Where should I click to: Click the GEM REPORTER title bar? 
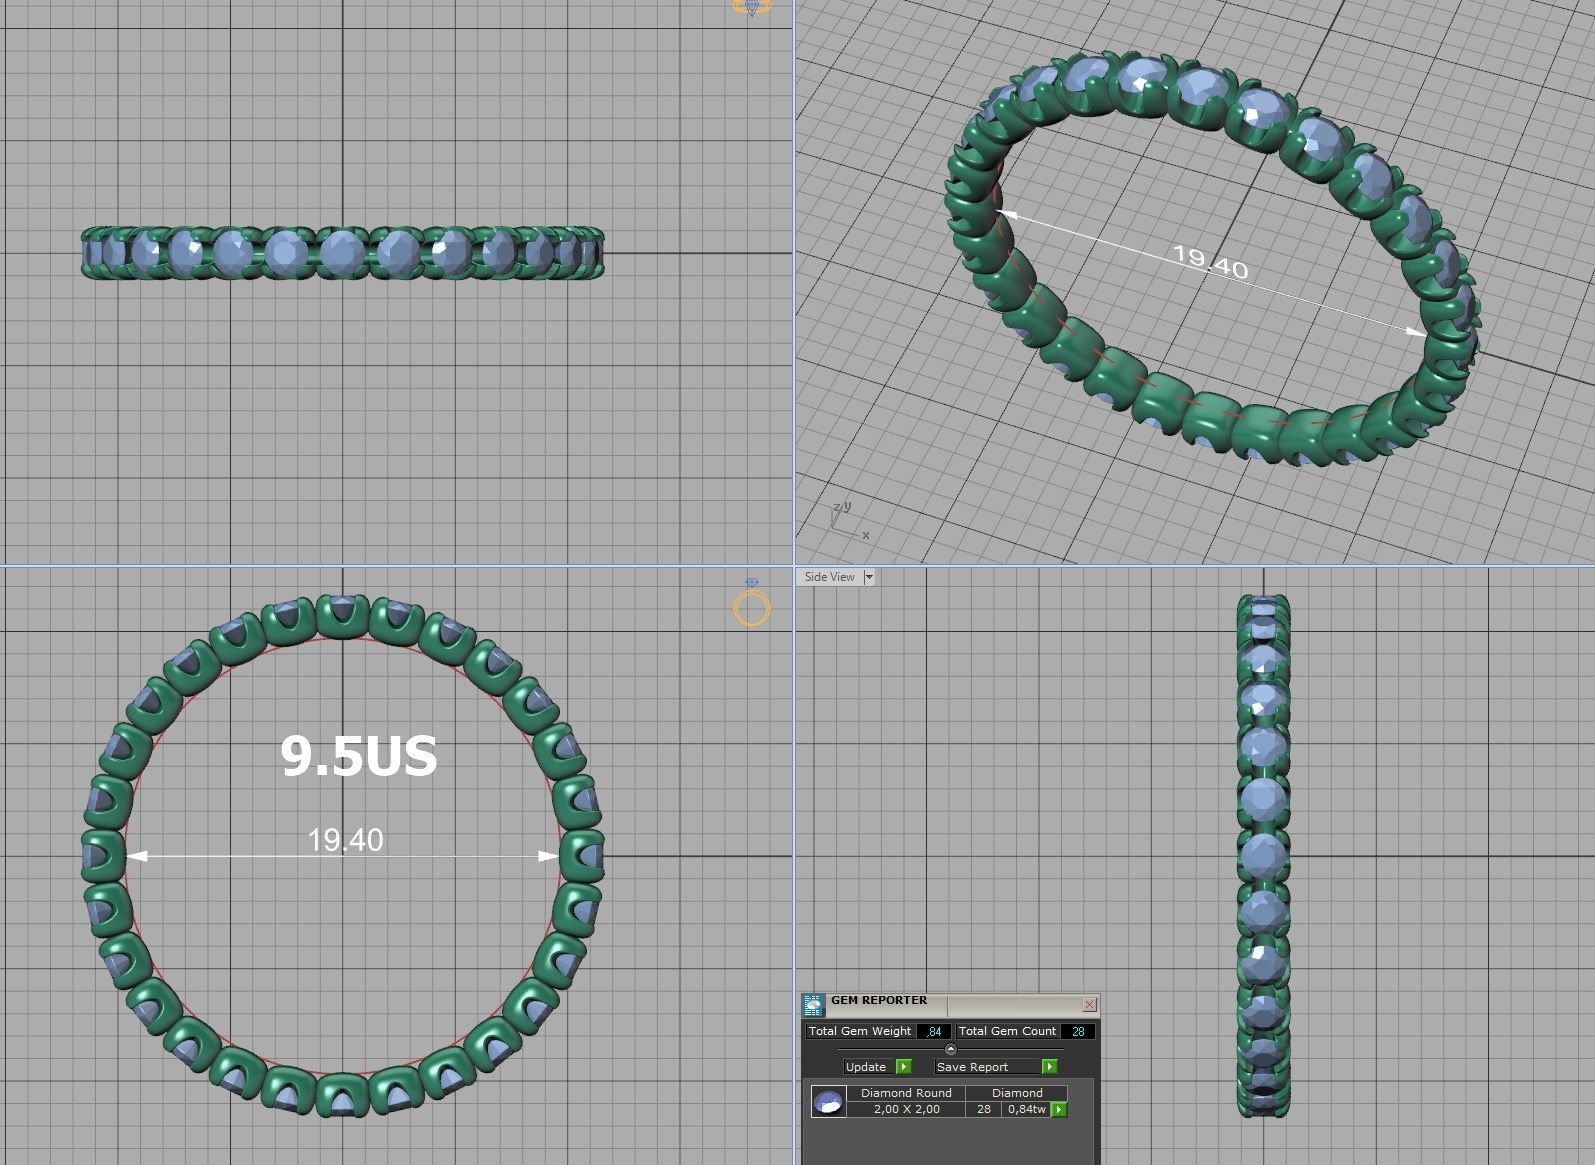click(x=950, y=1004)
